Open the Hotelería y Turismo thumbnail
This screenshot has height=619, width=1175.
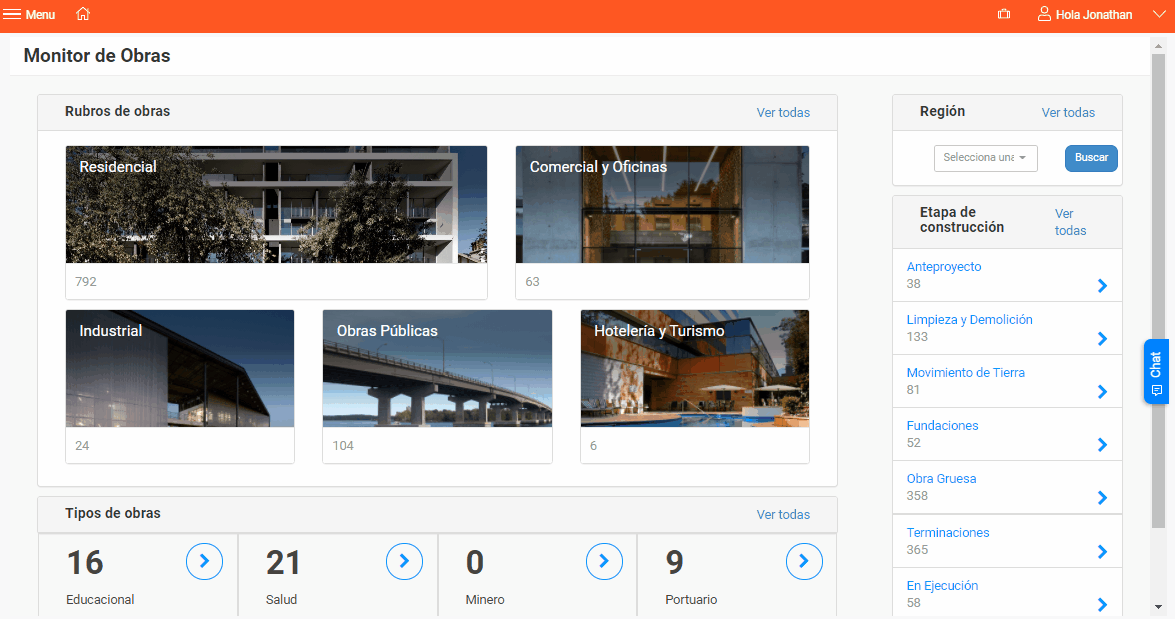pyautogui.click(x=695, y=369)
